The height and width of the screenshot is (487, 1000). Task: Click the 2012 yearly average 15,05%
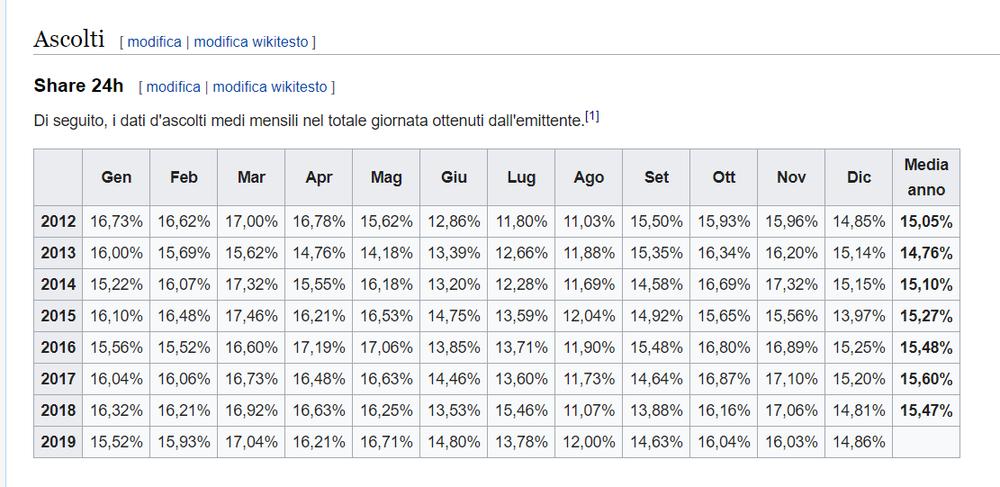[x=925, y=221]
